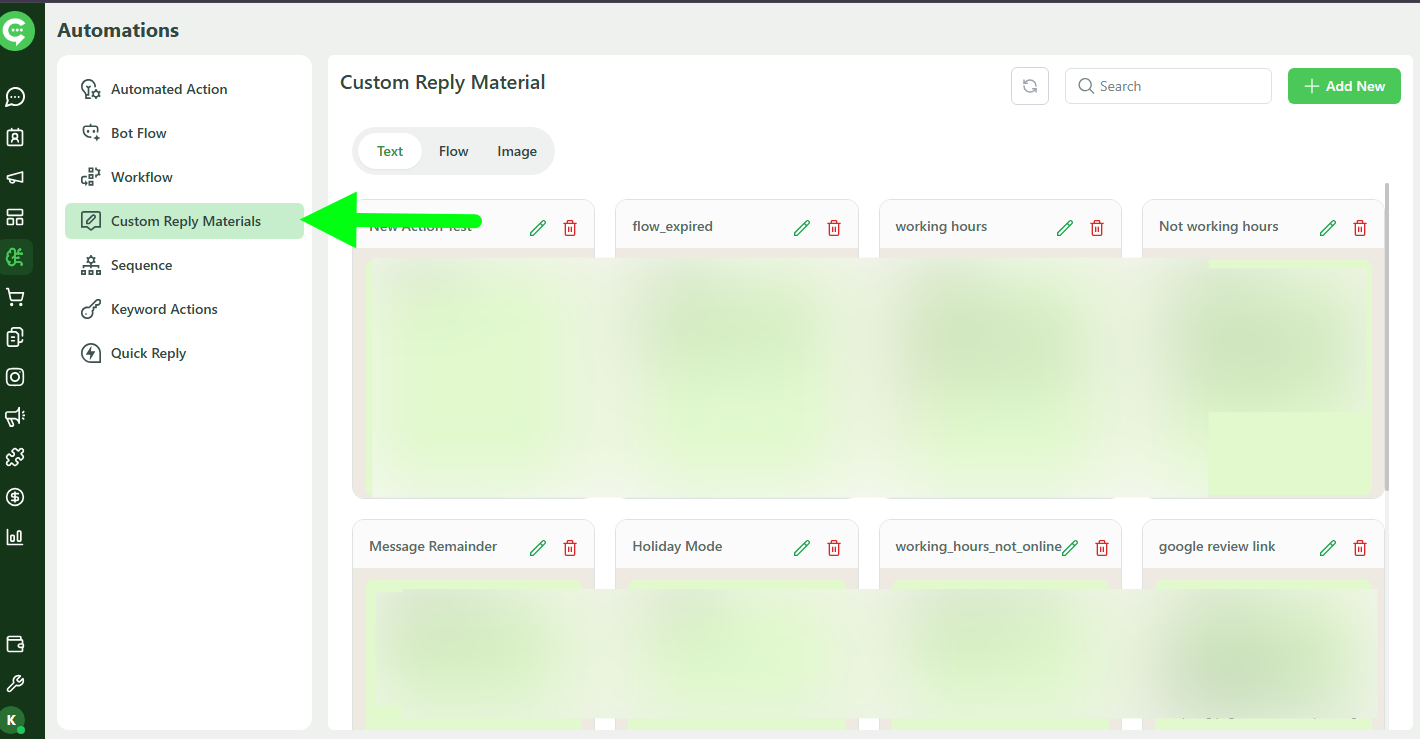The width and height of the screenshot is (1420, 739).
Task: Delete the Holiday Mode reply material
Action: click(x=833, y=547)
